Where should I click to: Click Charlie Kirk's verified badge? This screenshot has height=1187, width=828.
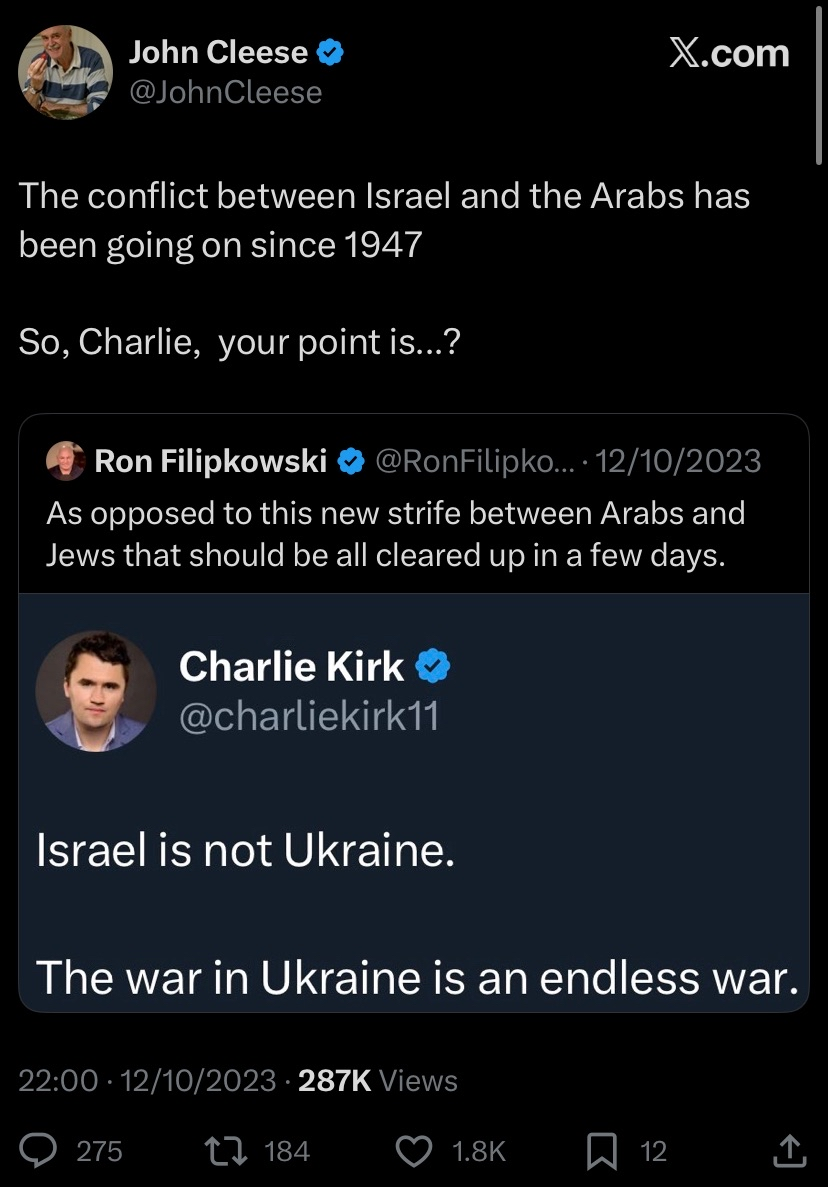tap(434, 666)
